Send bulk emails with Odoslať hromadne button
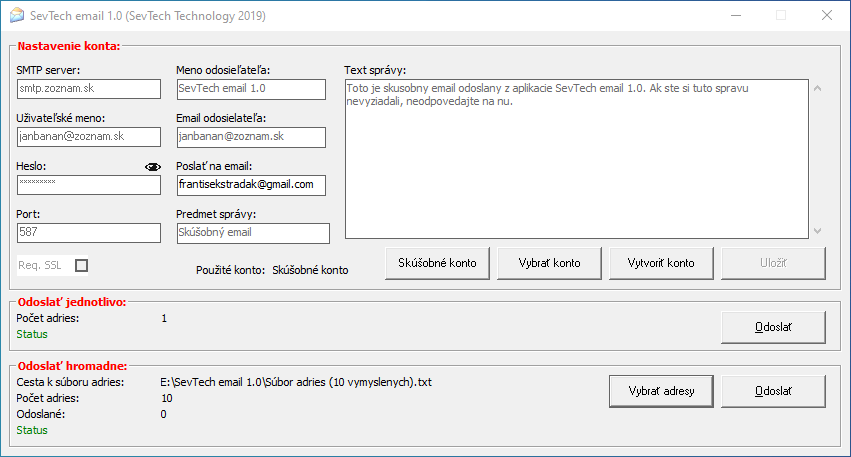 (x=773, y=391)
